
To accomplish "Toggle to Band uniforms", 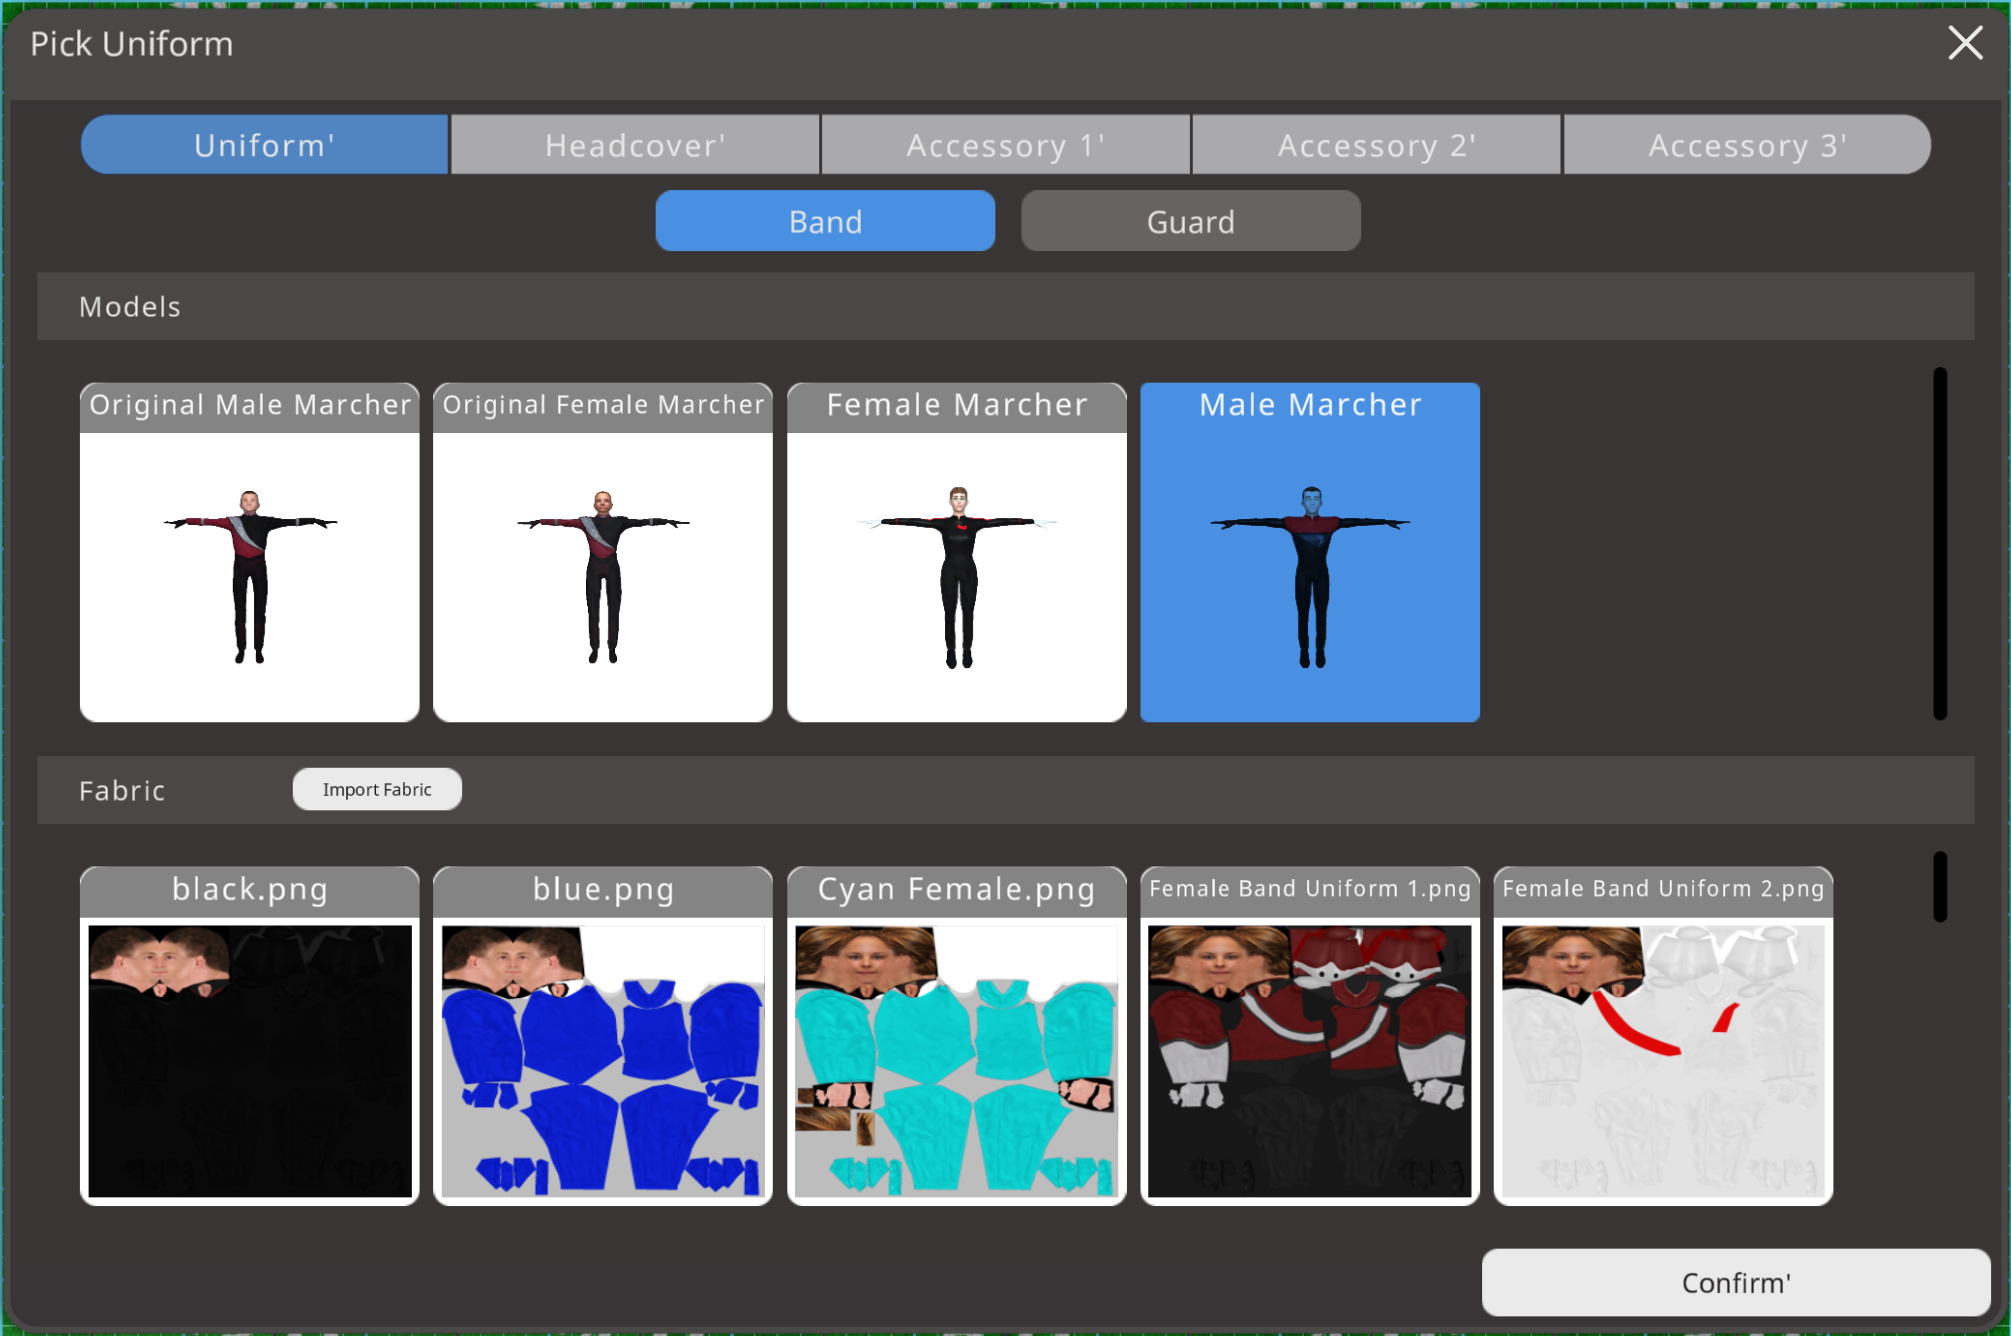I will [x=825, y=221].
